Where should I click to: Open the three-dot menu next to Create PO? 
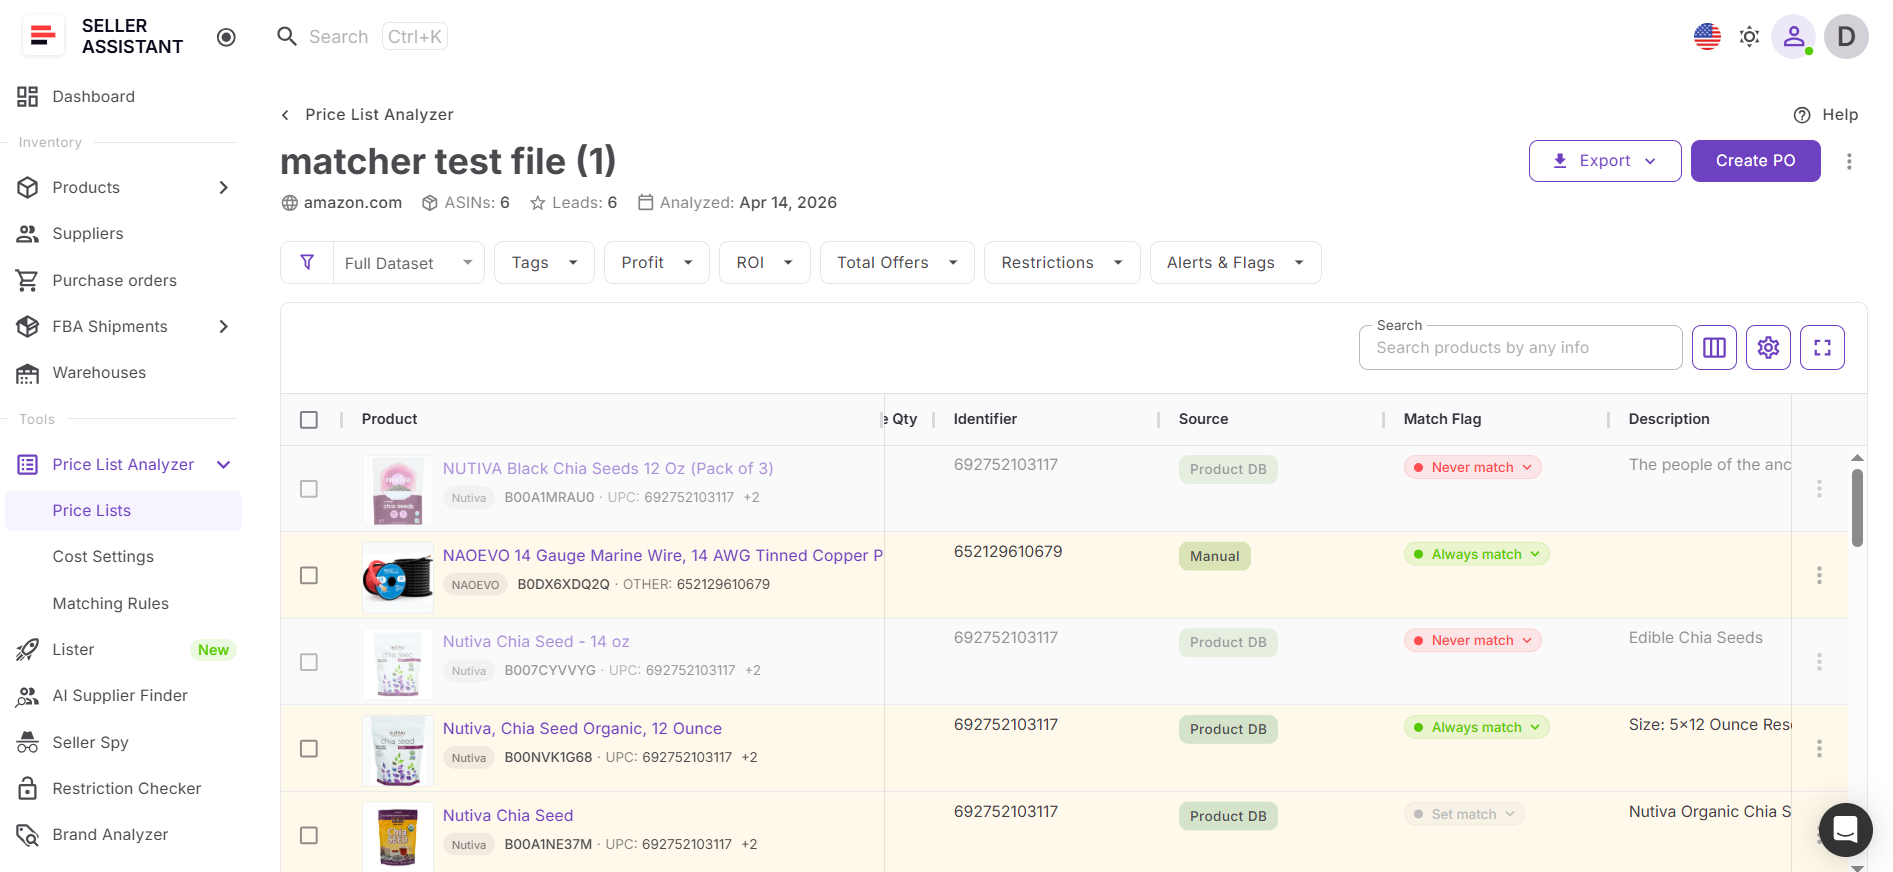point(1849,161)
